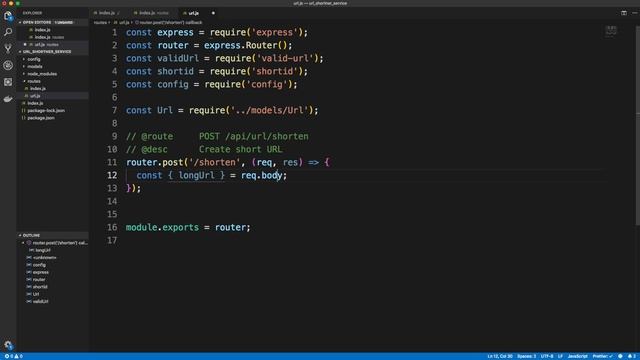
Task: Click variable icon beside config in Outline
Action: click(29, 265)
